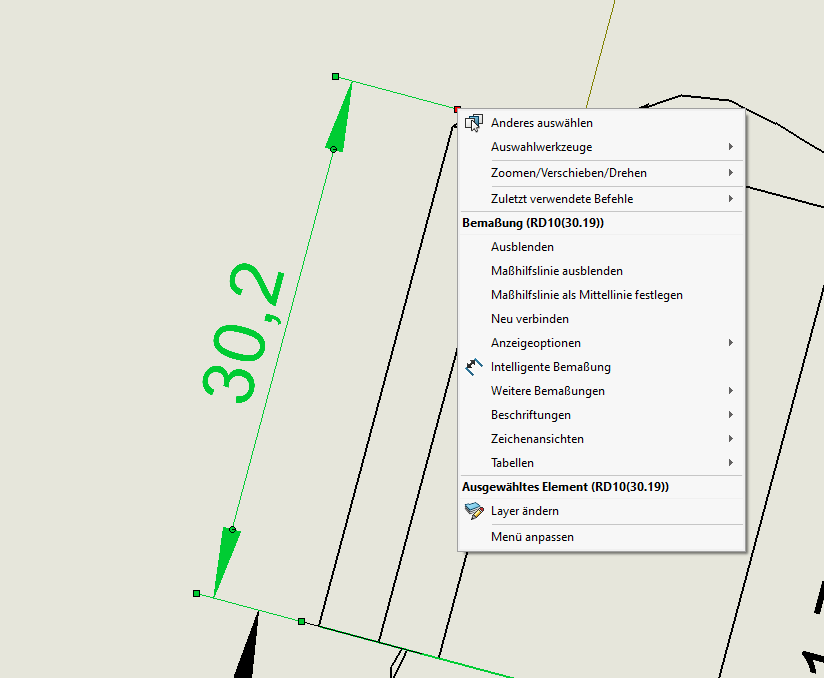Choose Neu verbinden entry
824x678 pixels.
[601, 319]
